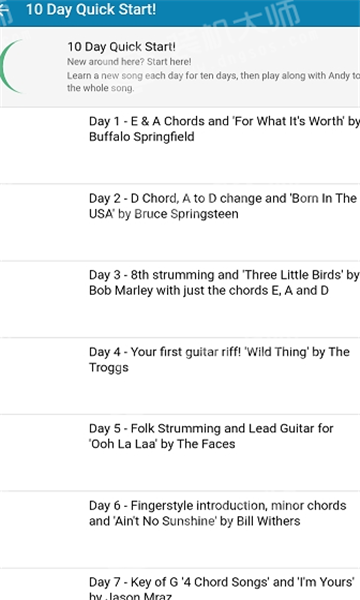Tap the blue app bar title text
Screen dimensions: 360x600
tap(91, 10)
